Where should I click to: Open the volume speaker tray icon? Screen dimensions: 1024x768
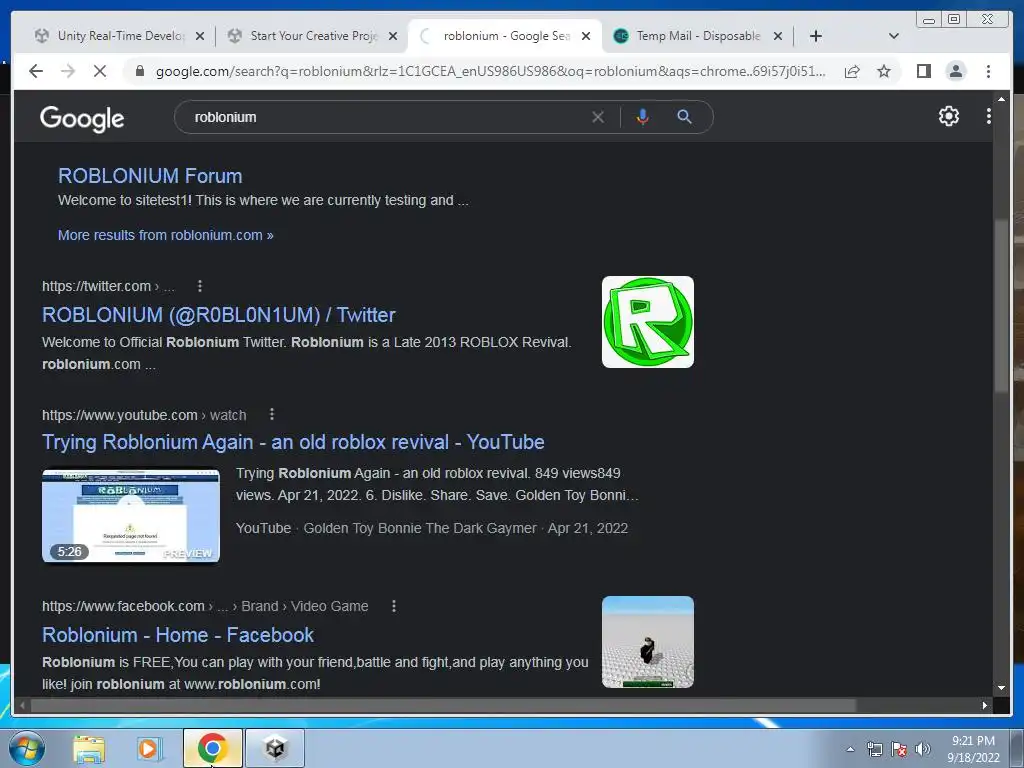[x=922, y=749]
